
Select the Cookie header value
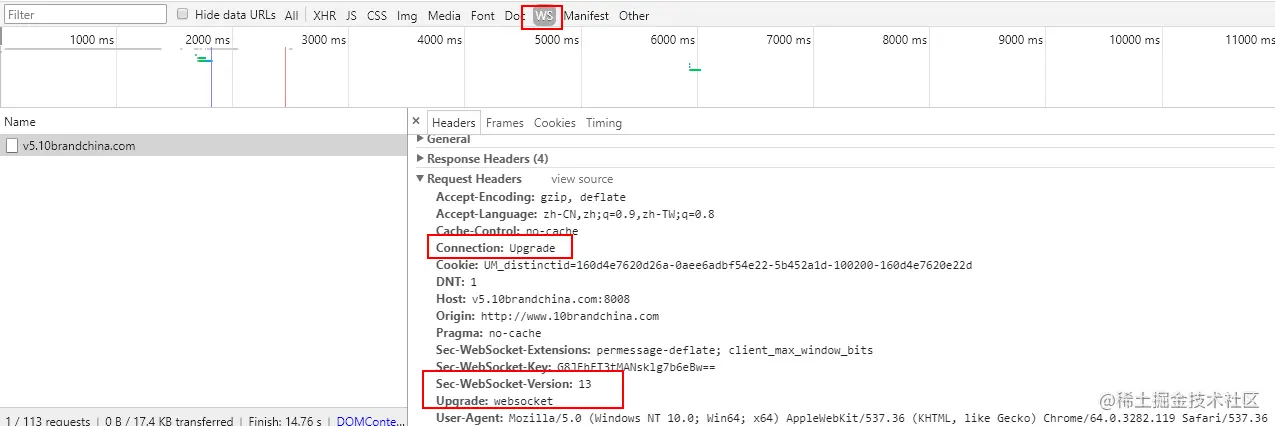click(728, 265)
